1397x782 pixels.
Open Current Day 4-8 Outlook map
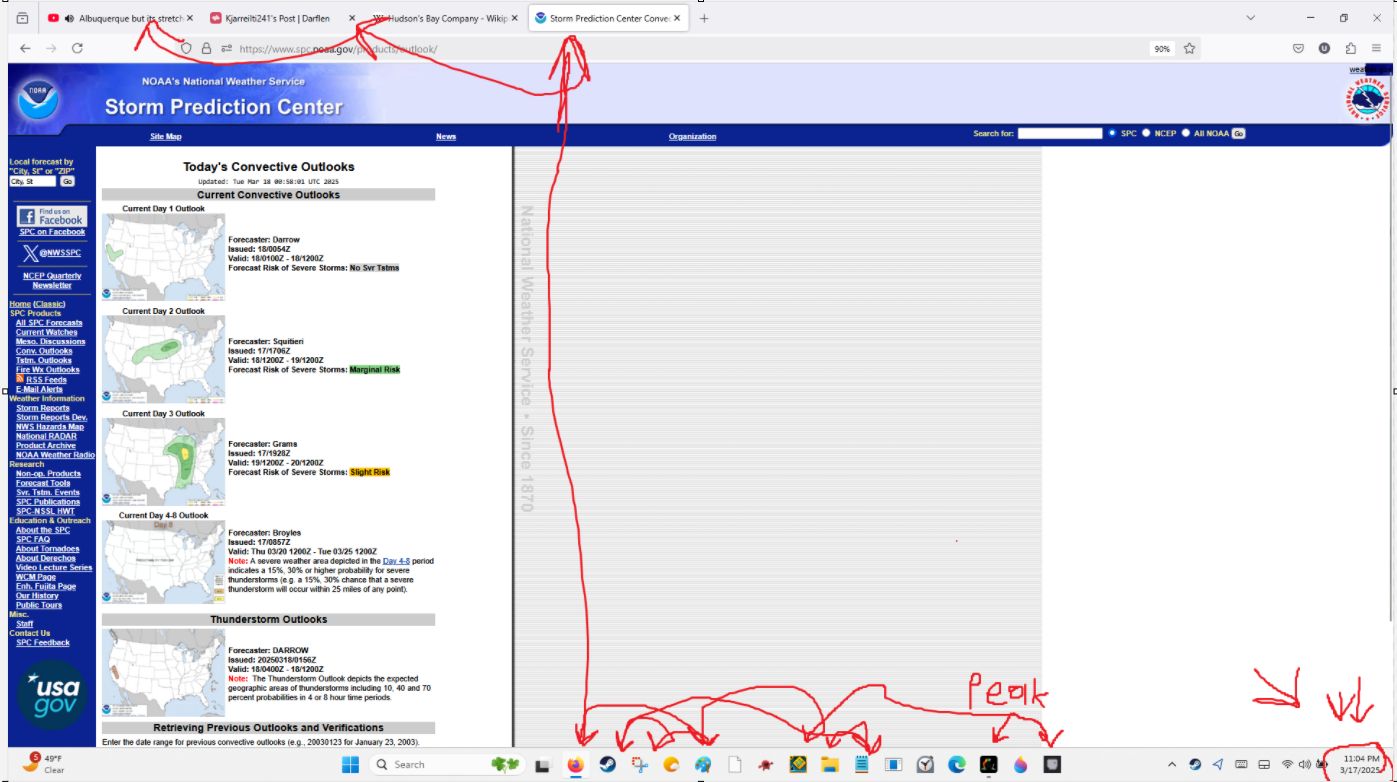[163, 562]
